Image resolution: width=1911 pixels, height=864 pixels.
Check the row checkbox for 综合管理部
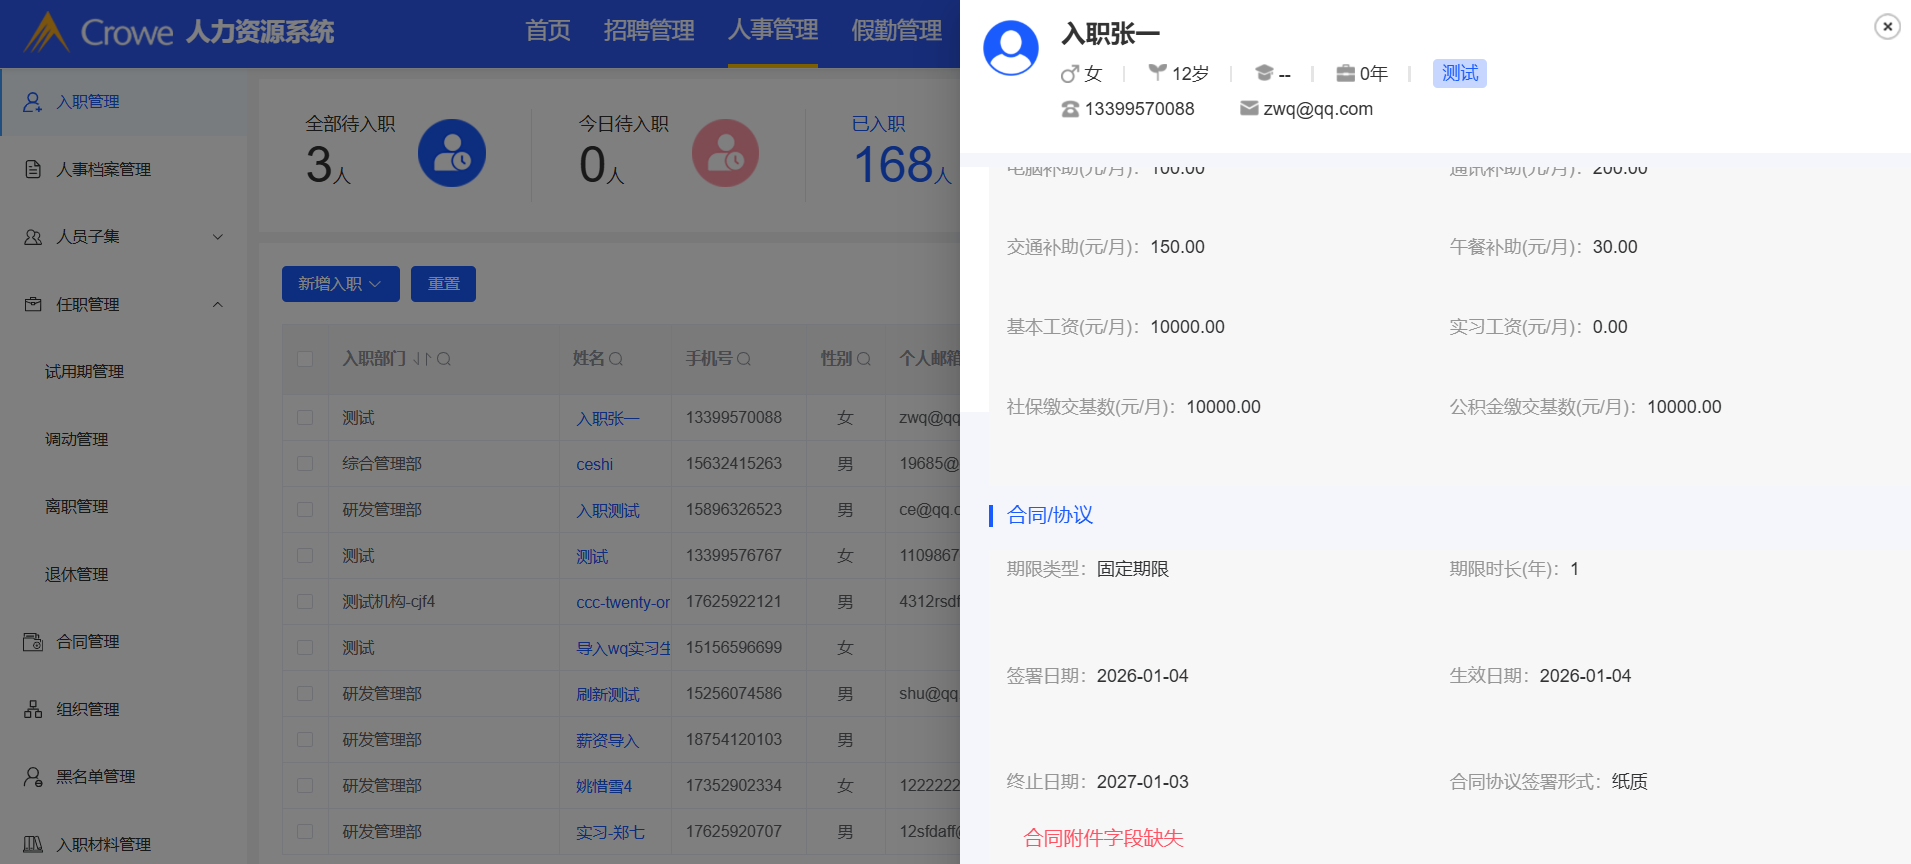(305, 464)
